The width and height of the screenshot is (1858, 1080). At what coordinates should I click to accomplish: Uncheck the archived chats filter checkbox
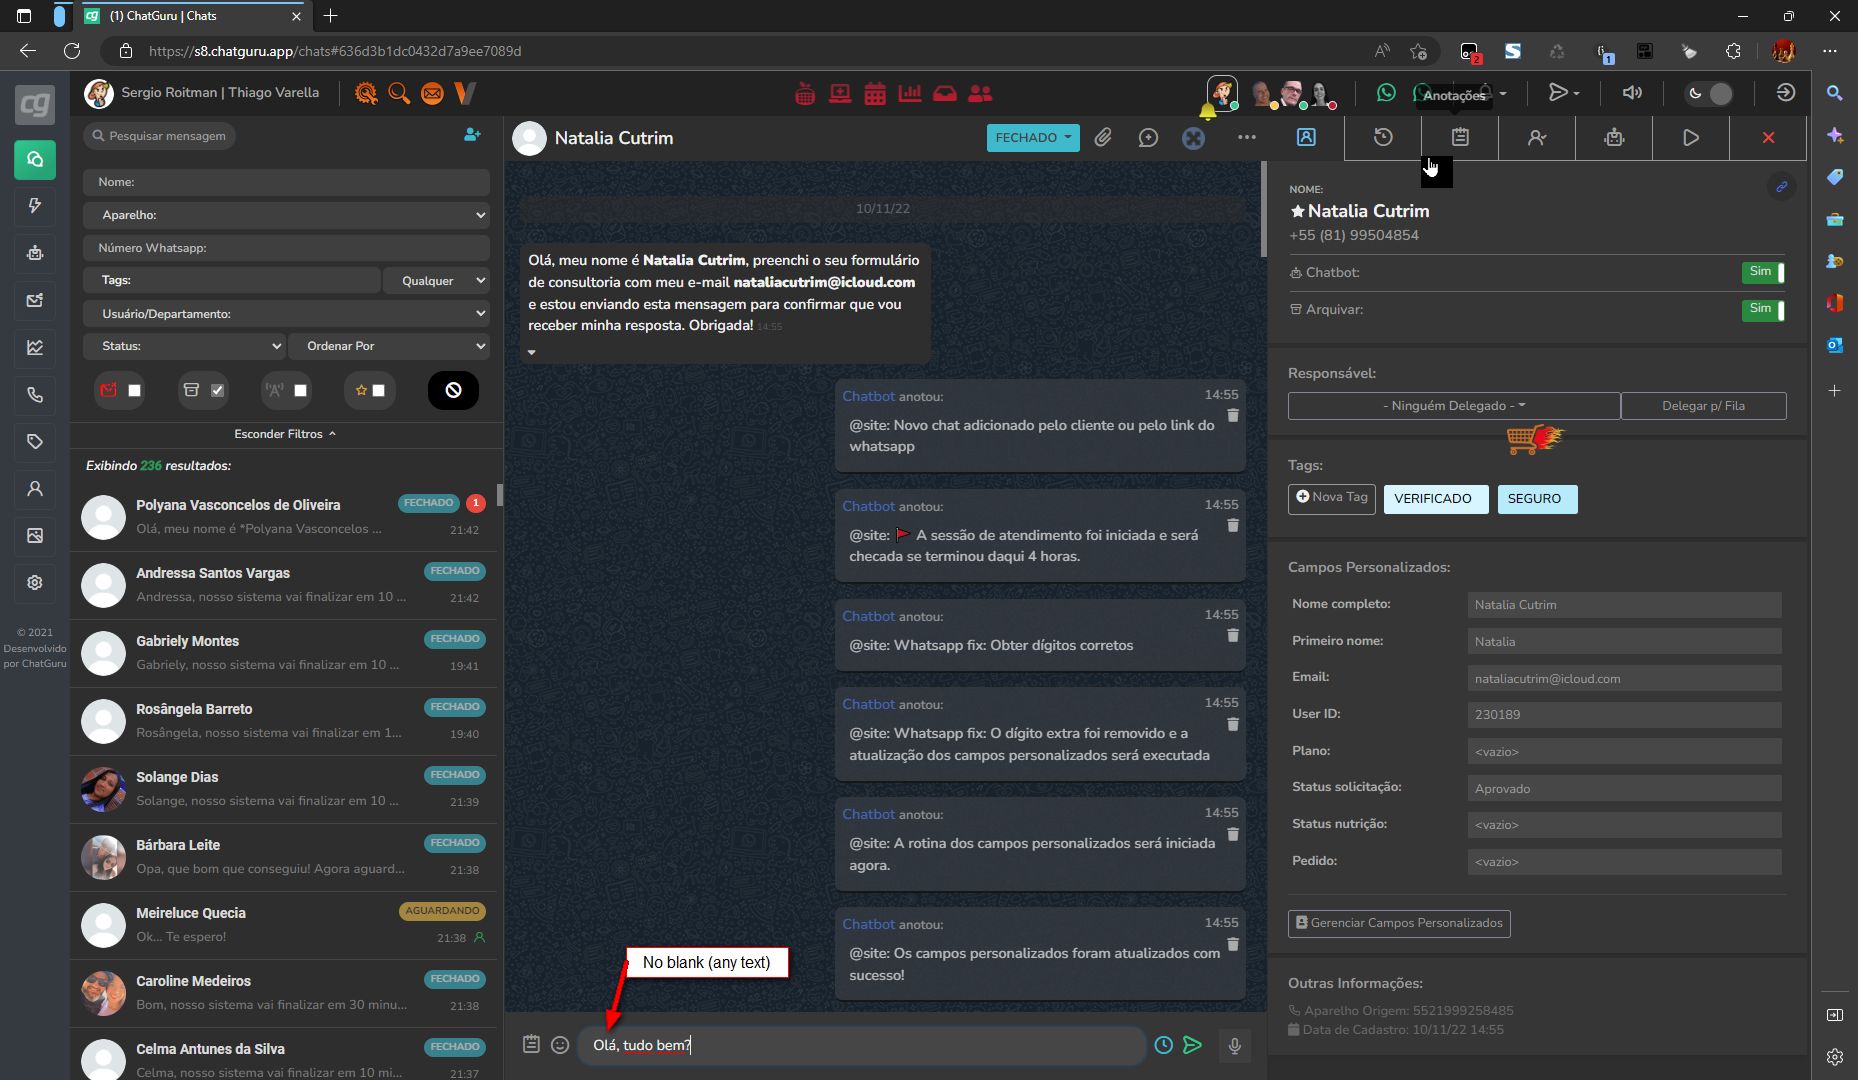[x=217, y=390]
